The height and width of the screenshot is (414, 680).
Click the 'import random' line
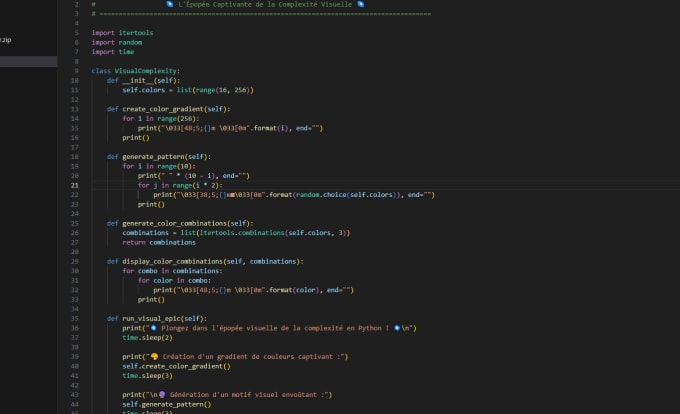point(117,42)
